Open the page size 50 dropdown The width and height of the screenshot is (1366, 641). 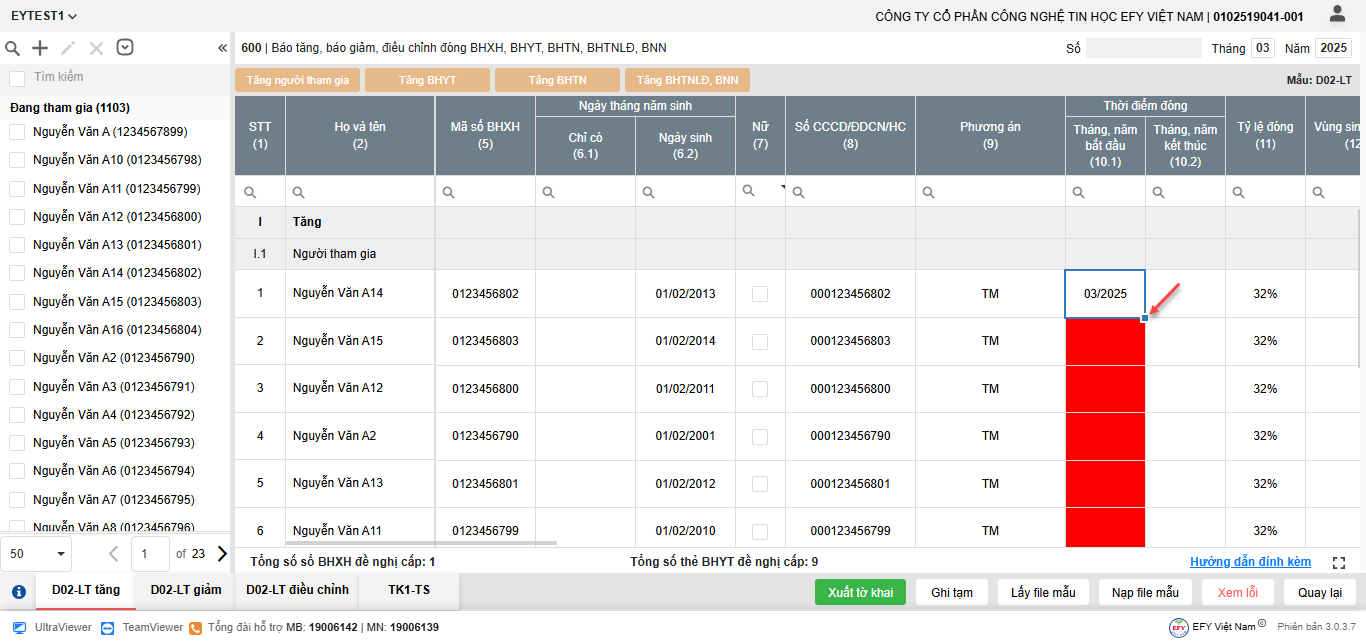[x=38, y=553]
